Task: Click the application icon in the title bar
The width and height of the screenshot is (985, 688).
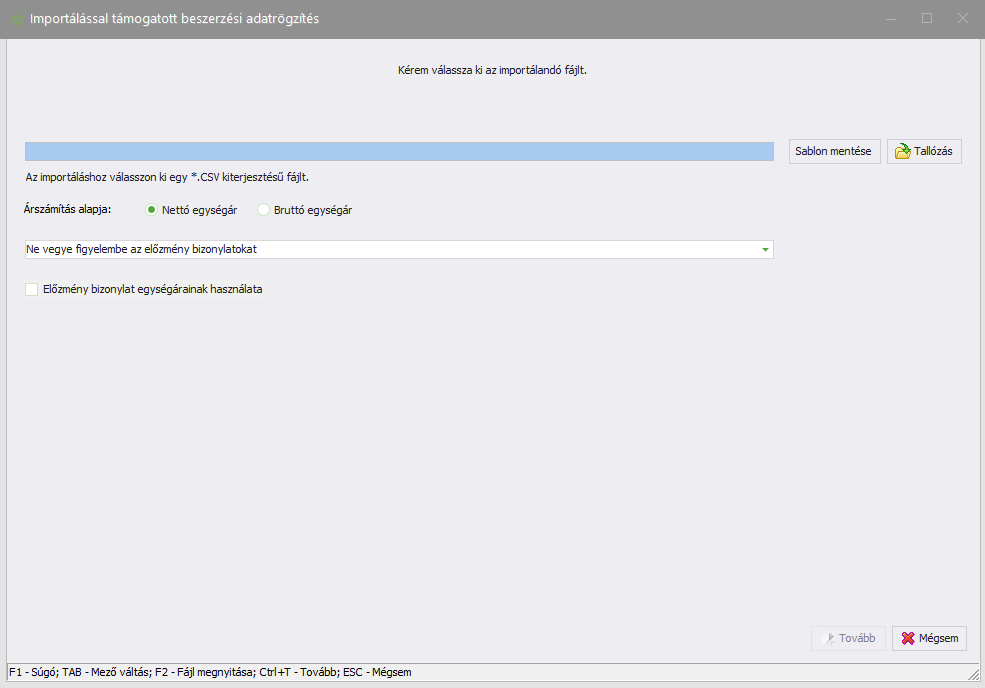Action: coord(17,19)
